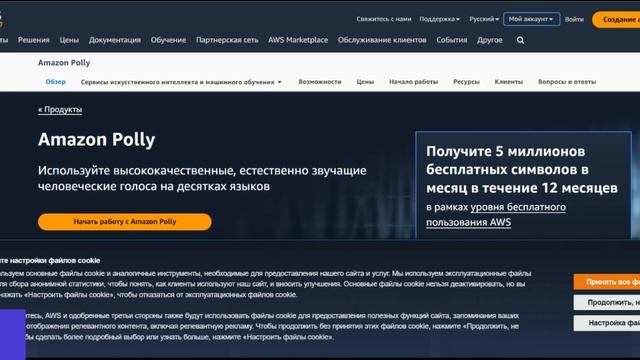
Task: Open the События menu
Action: (x=451, y=40)
